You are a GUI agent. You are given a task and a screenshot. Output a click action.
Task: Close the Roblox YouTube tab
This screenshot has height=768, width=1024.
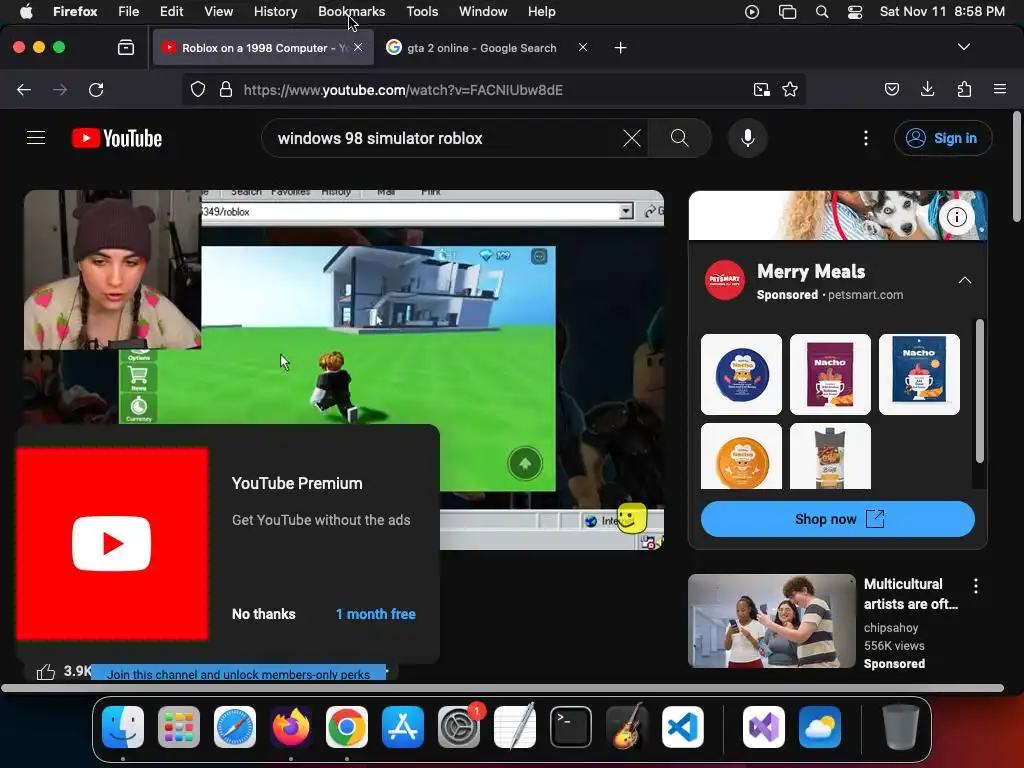coord(358,47)
